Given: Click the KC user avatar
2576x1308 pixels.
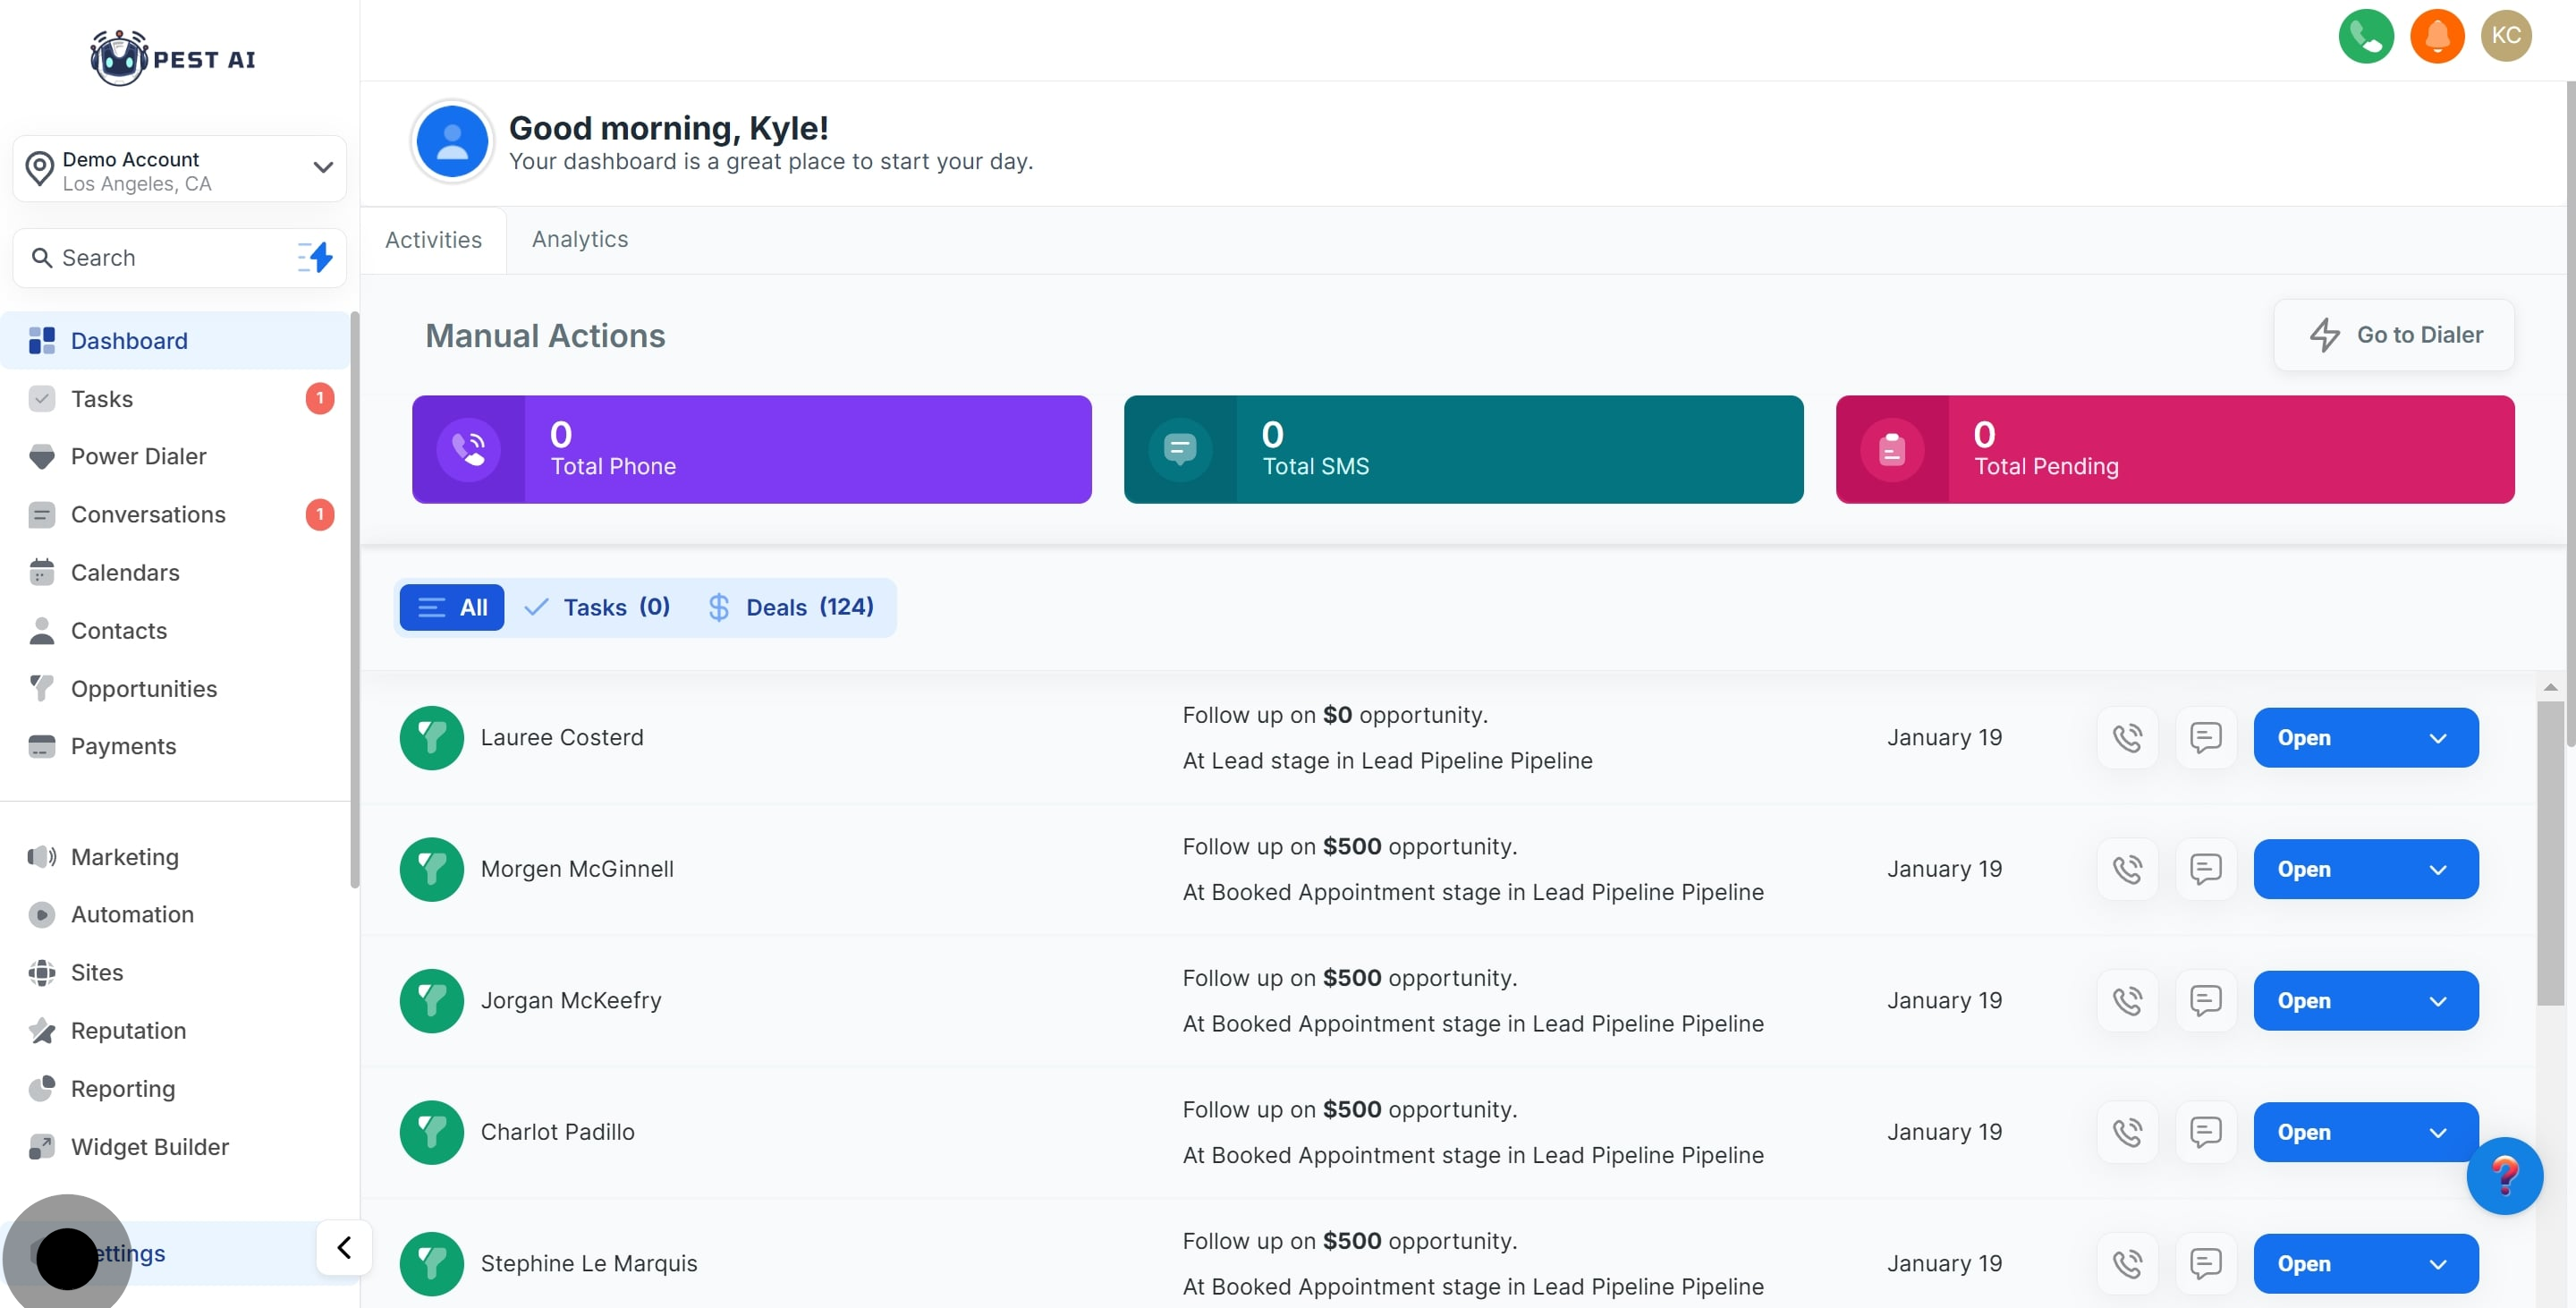Looking at the screenshot, I should [2505, 36].
